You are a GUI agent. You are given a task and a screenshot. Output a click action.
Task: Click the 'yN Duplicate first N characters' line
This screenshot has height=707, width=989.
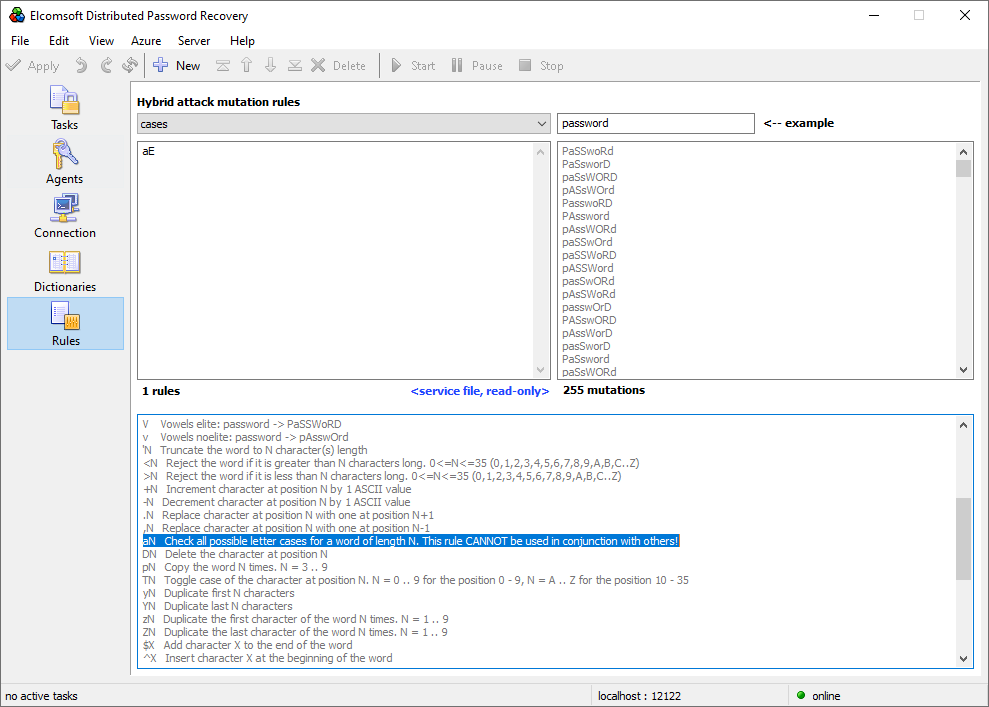[218, 593]
